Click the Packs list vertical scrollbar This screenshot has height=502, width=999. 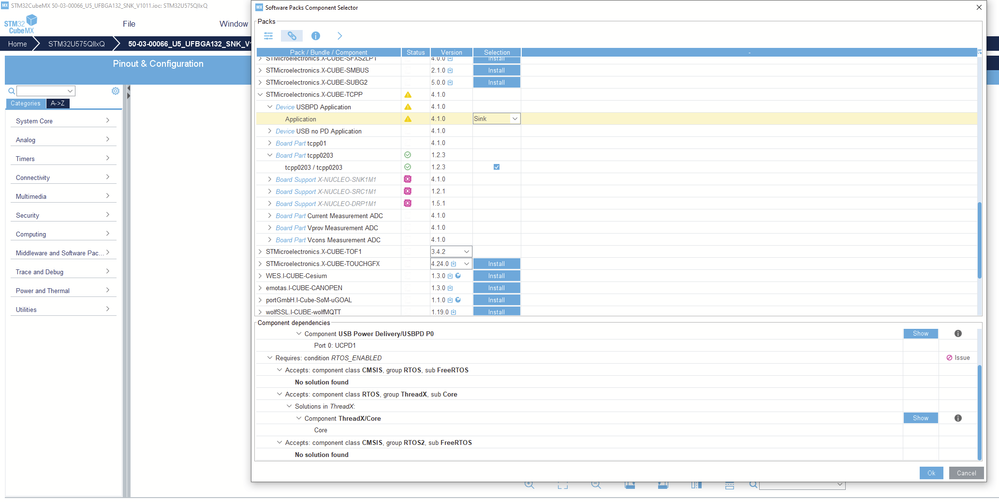point(980,240)
